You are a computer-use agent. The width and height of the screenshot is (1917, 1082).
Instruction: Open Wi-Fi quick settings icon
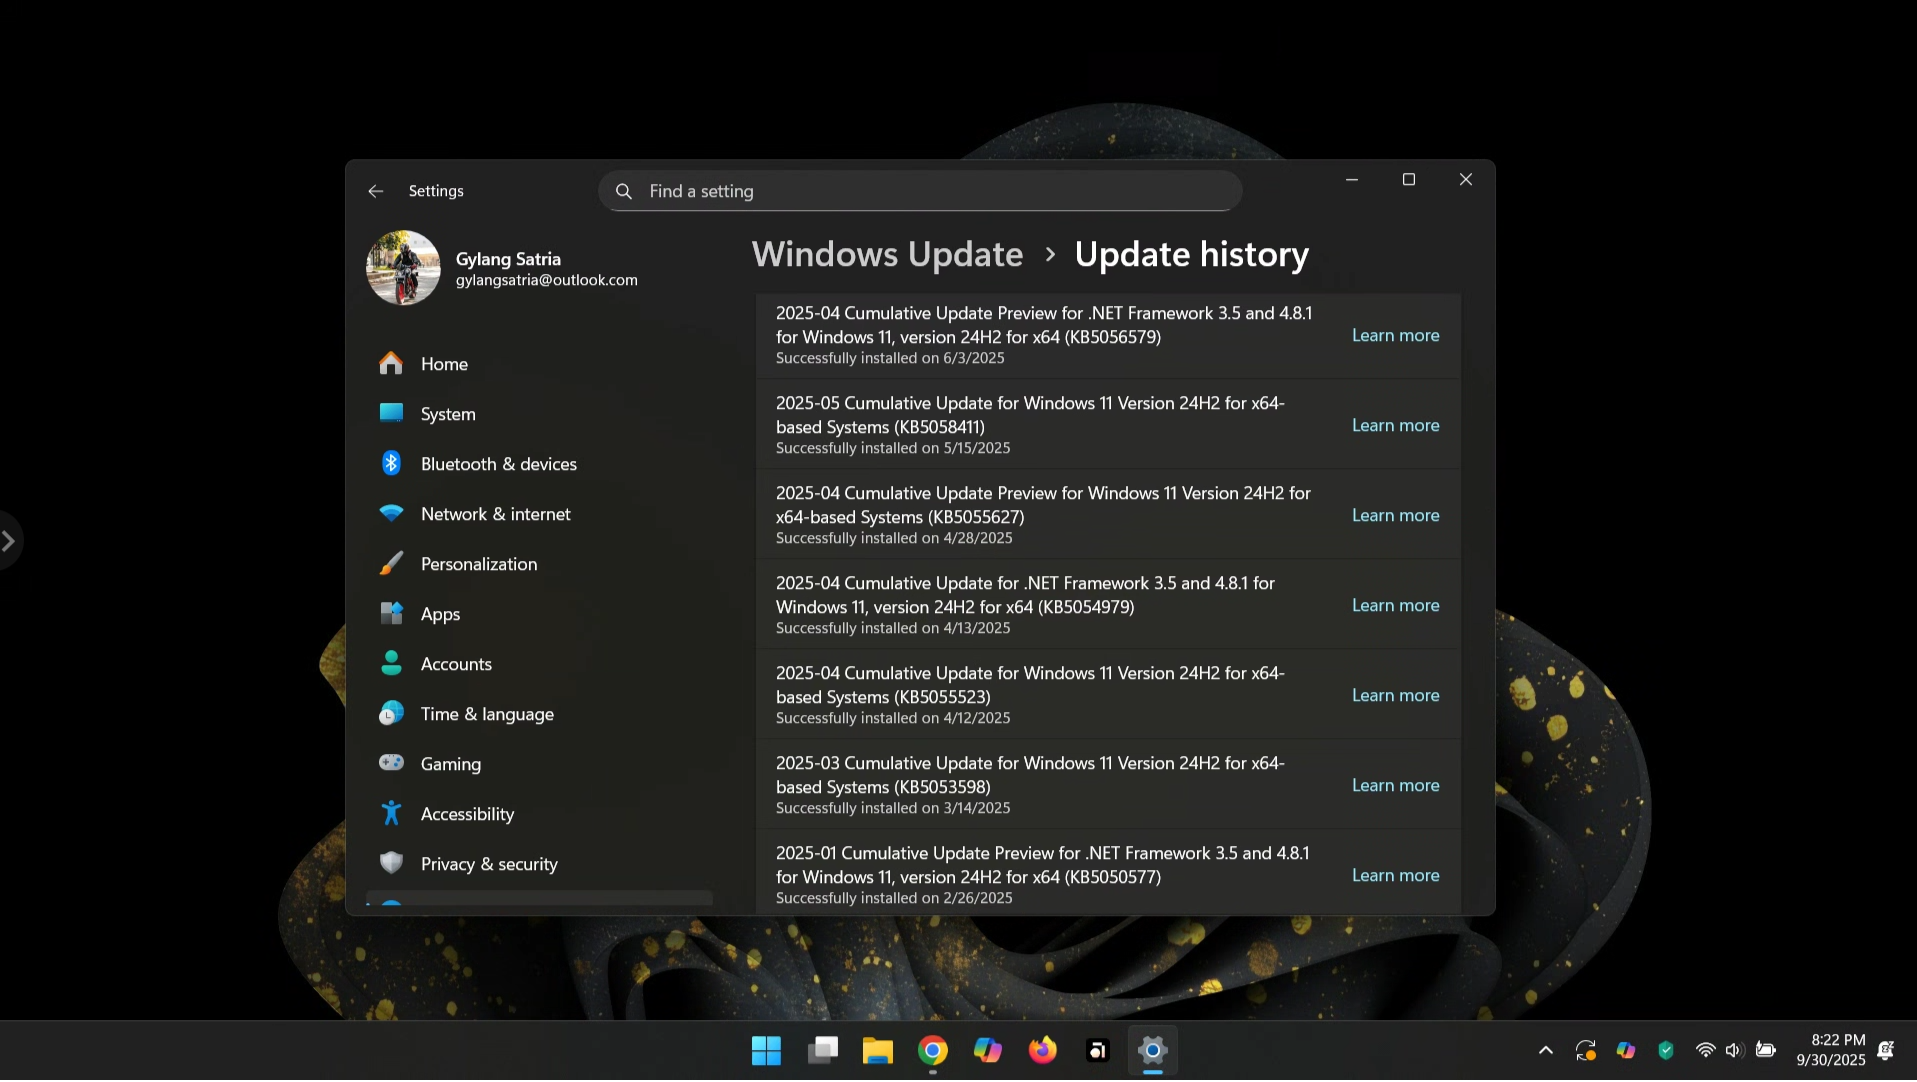(1706, 1051)
